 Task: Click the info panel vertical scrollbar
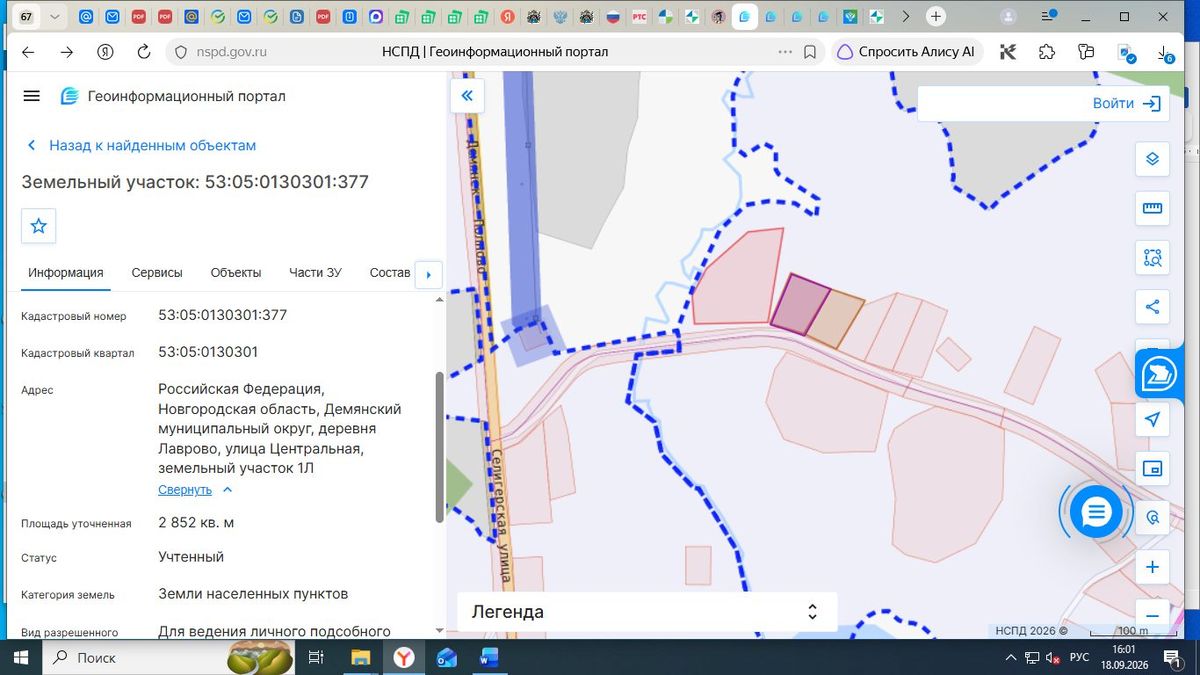[439, 447]
